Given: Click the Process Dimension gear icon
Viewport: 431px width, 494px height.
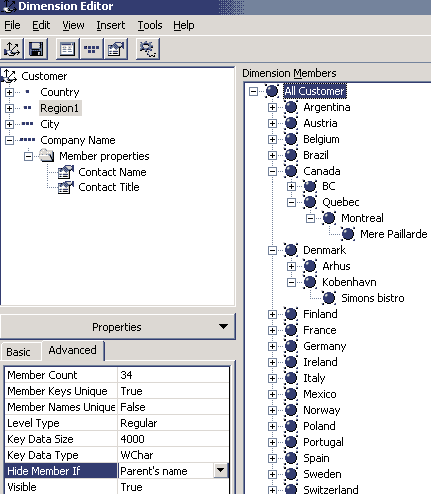Looking at the screenshot, I should coord(148,49).
